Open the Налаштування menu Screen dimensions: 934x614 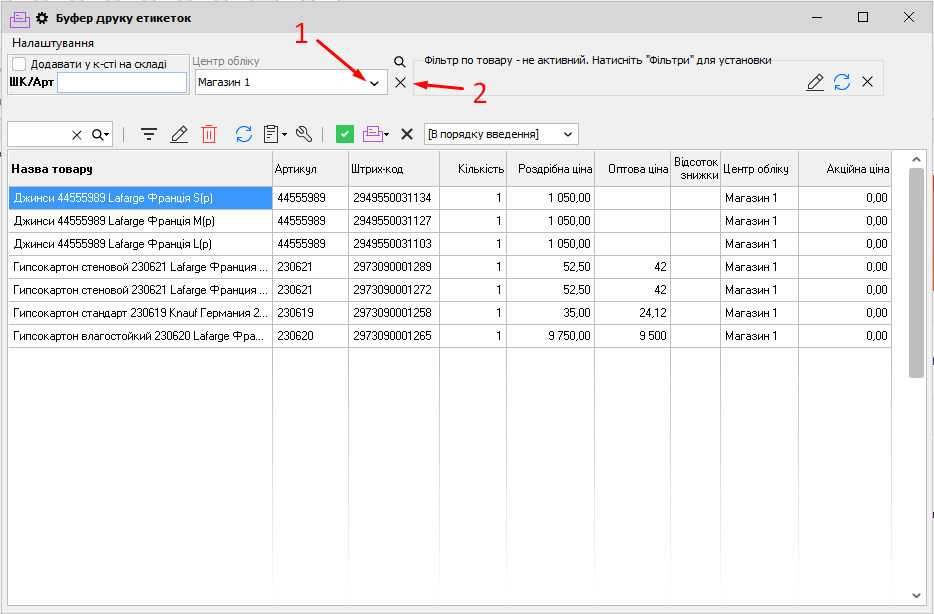click(x=53, y=43)
